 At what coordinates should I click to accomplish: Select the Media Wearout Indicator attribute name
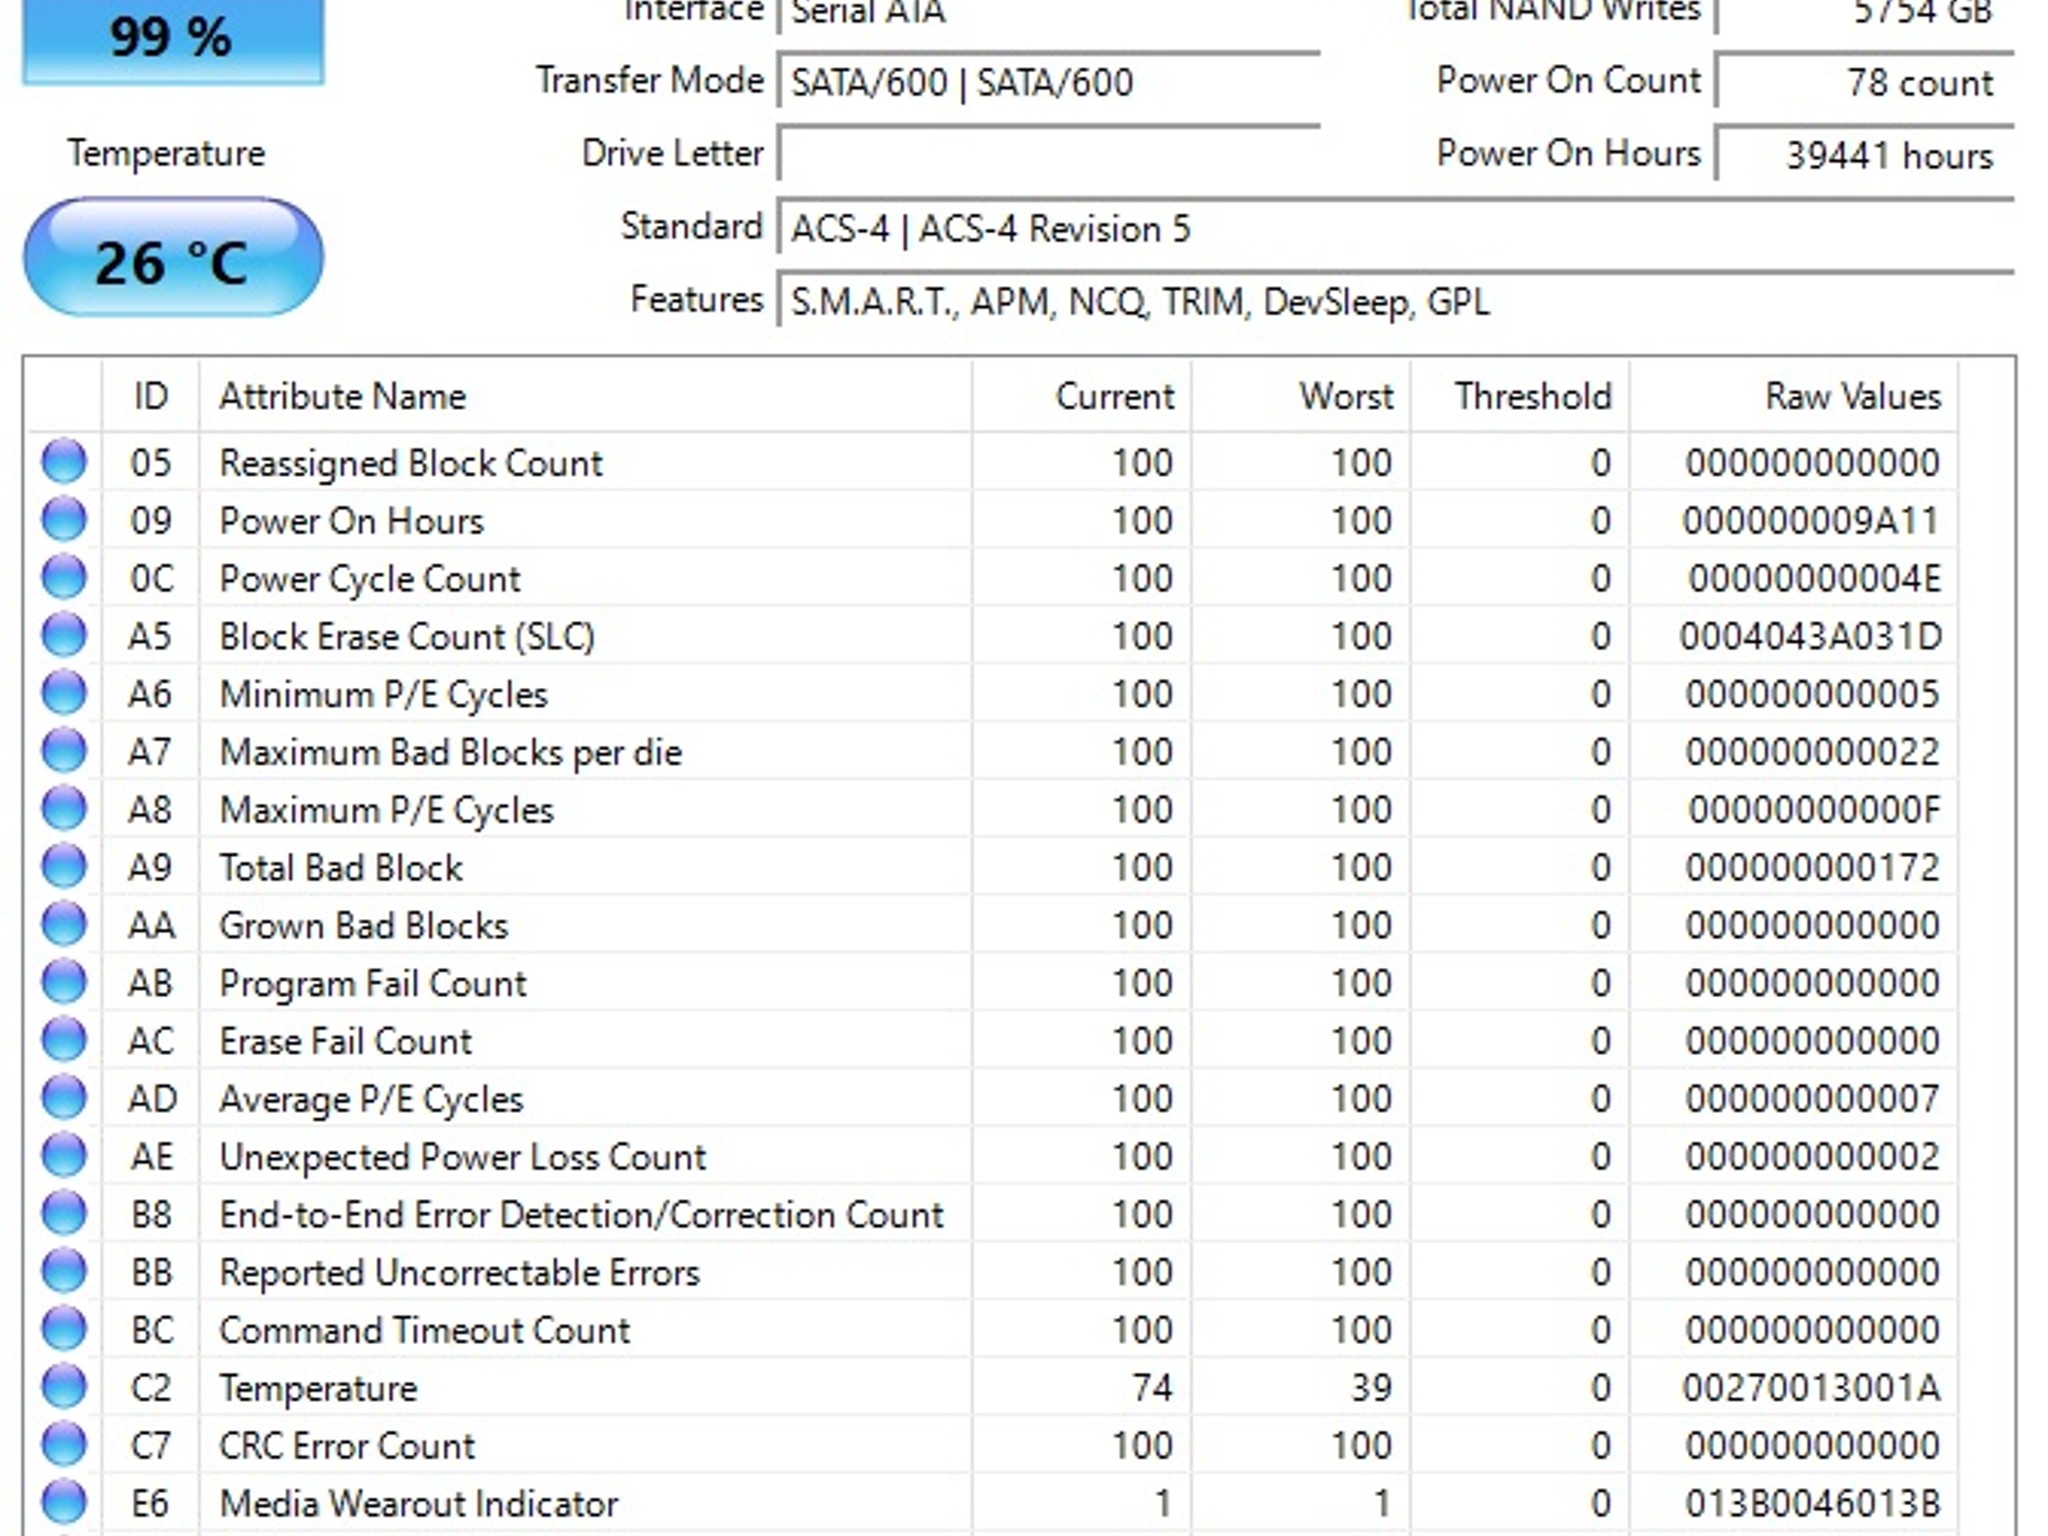point(419,1504)
